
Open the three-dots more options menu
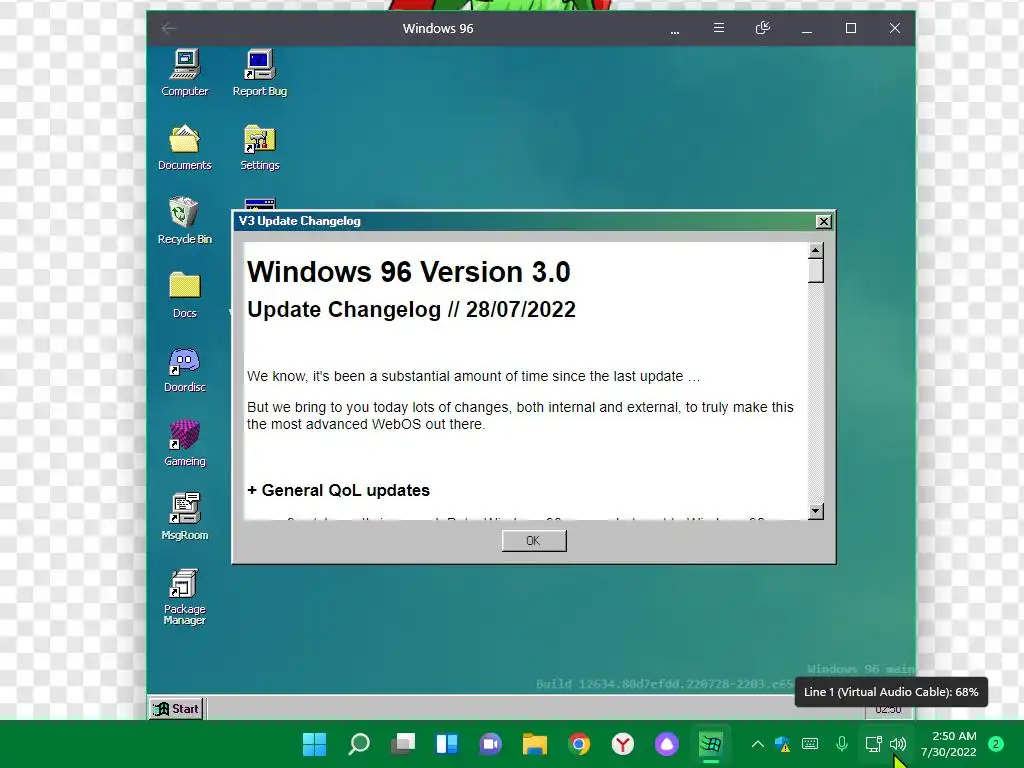pos(675,29)
